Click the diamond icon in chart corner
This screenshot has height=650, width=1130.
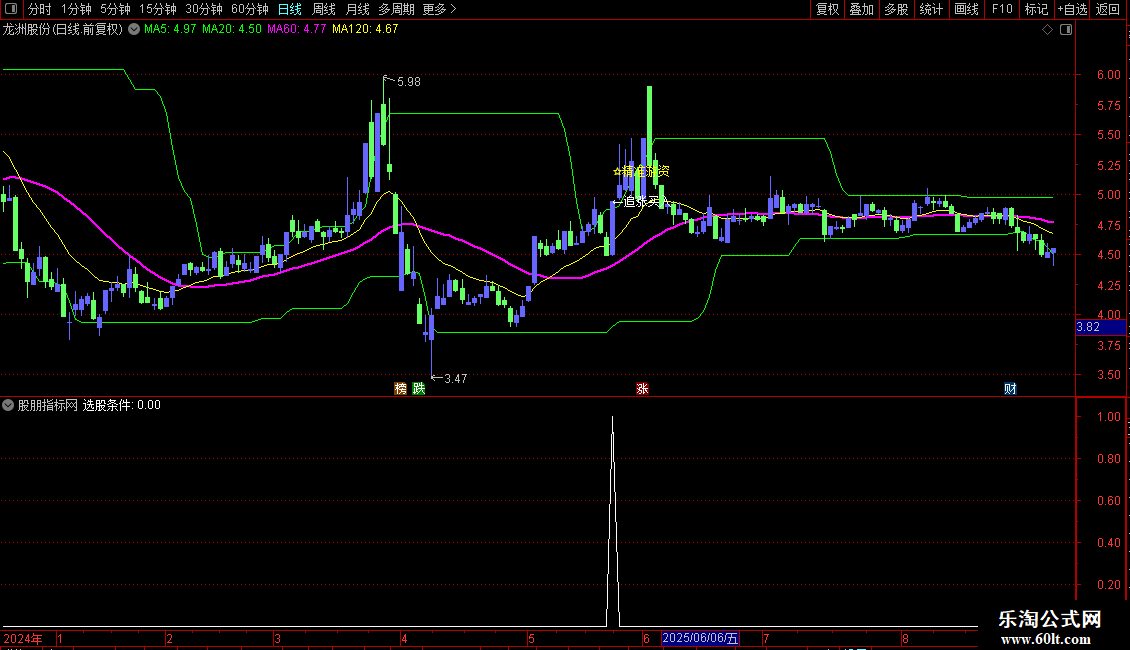click(x=1048, y=30)
